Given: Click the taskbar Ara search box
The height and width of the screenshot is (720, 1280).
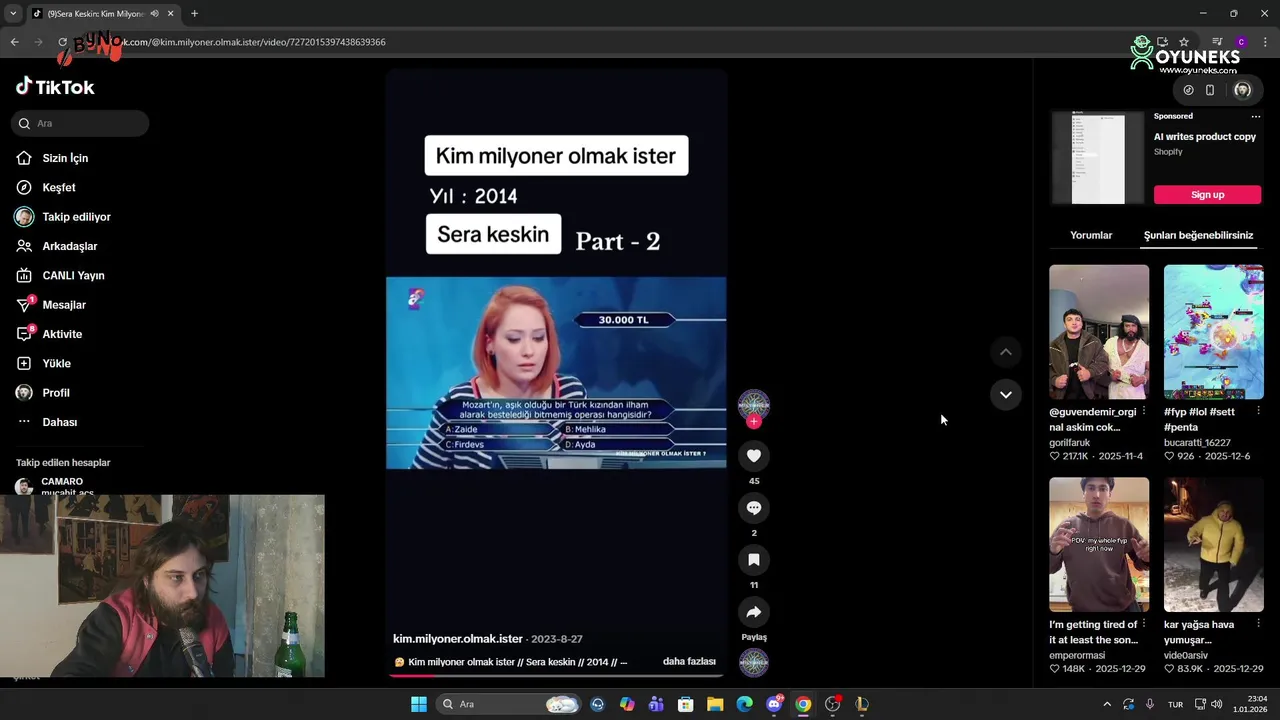Looking at the screenshot, I should (x=508, y=704).
